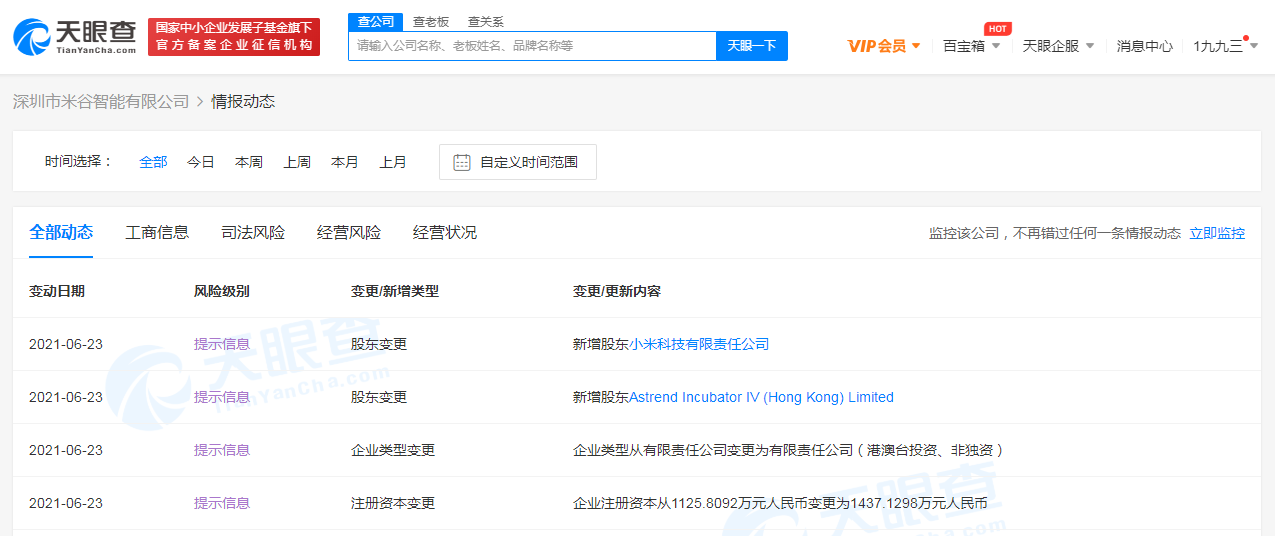Click 股东变更 in 小米科技 row
The height and width of the screenshot is (536, 1275).
[379, 344]
